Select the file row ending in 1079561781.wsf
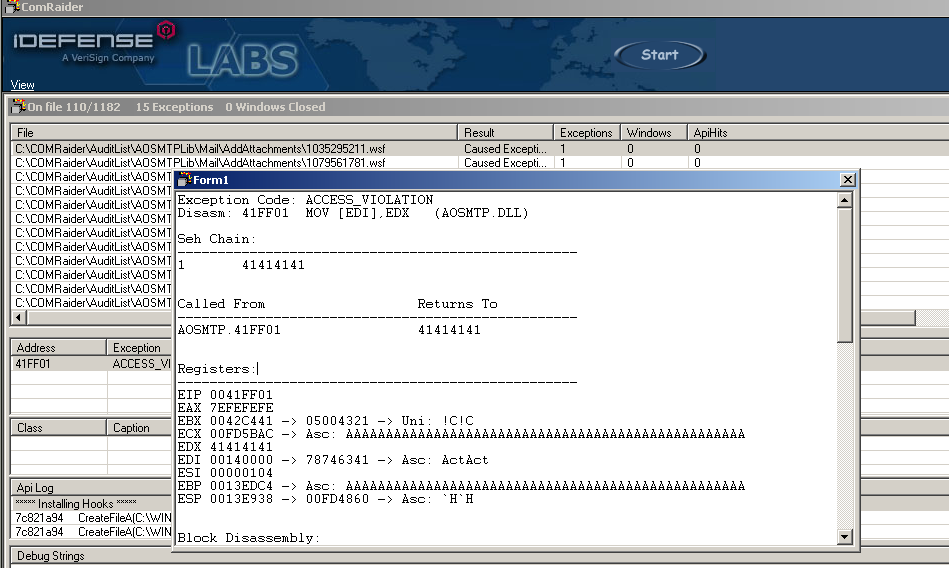Screen dimensions: 949x568 (200, 162)
